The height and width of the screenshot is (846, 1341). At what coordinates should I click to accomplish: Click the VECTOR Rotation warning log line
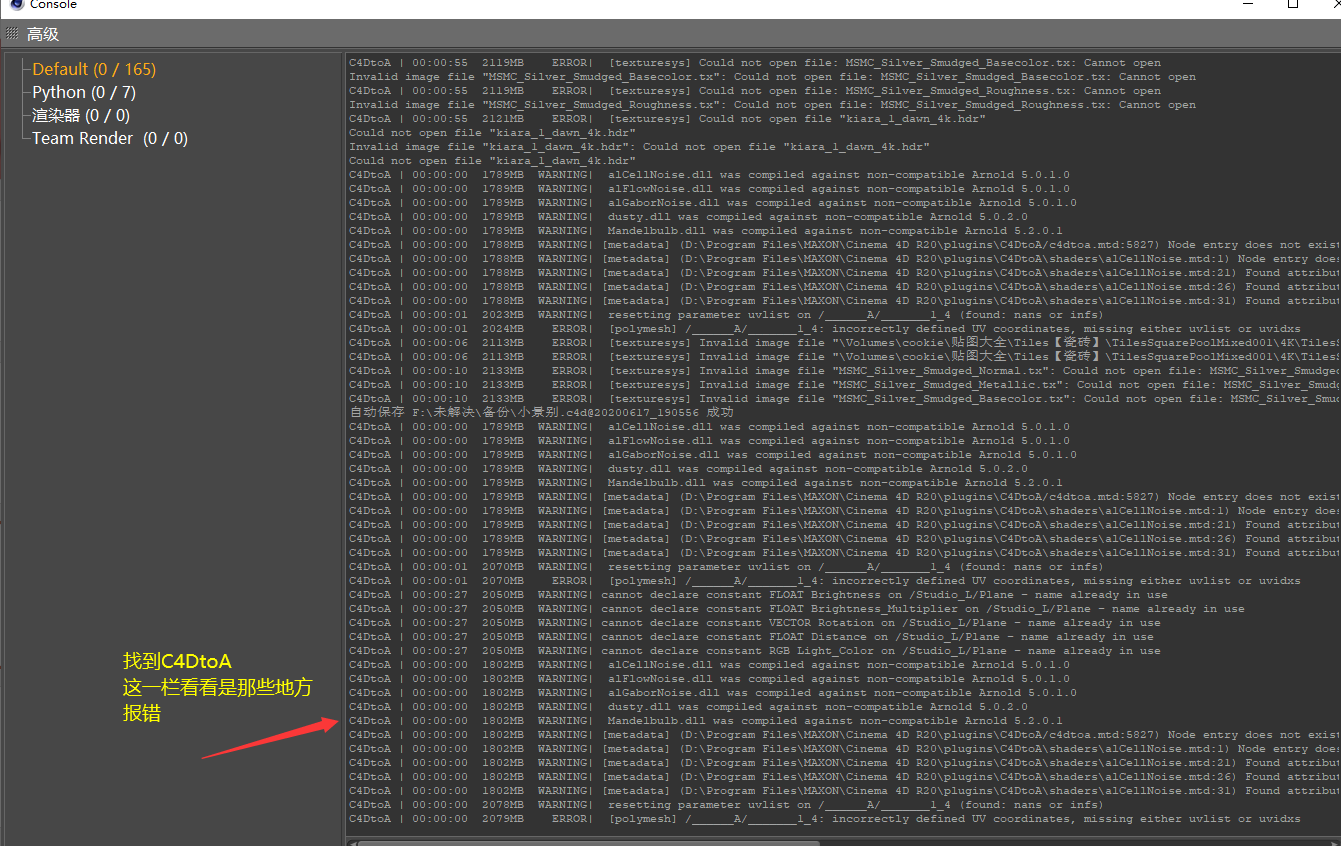(x=880, y=622)
